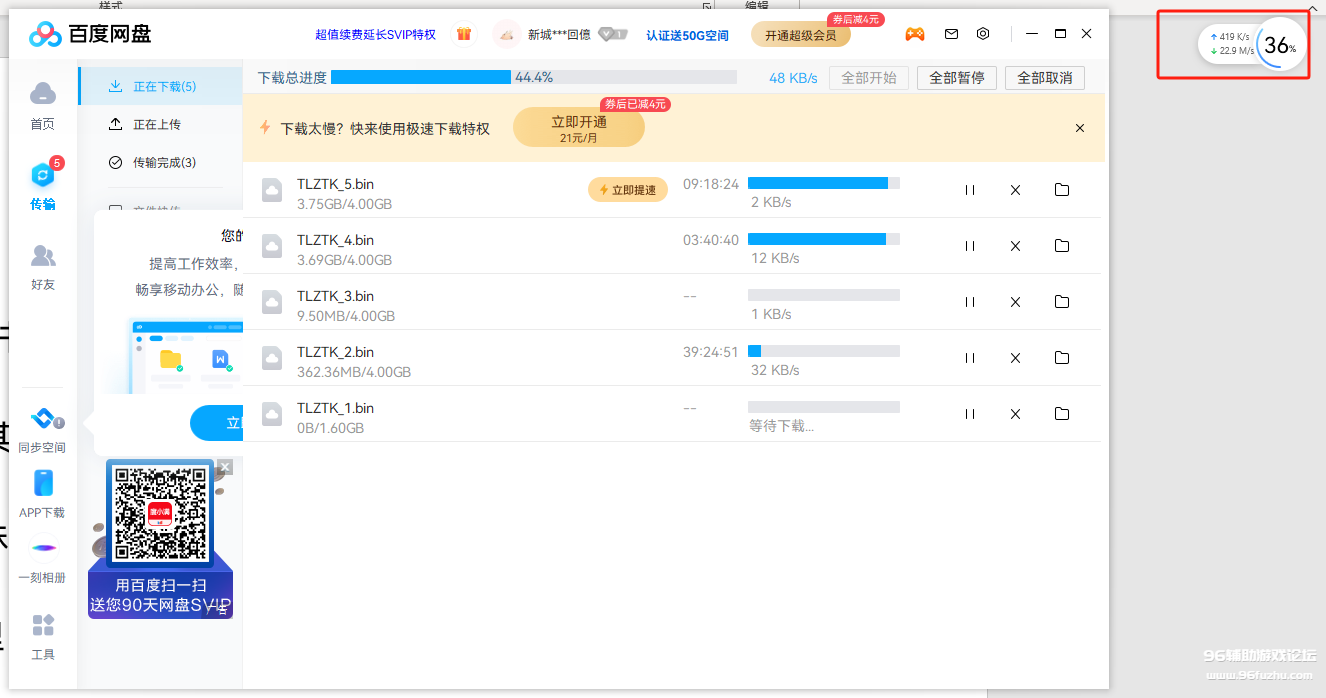The width and height of the screenshot is (1326, 698).
Task: Click the V1 membership level badge
Action: [x=612, y=34]
